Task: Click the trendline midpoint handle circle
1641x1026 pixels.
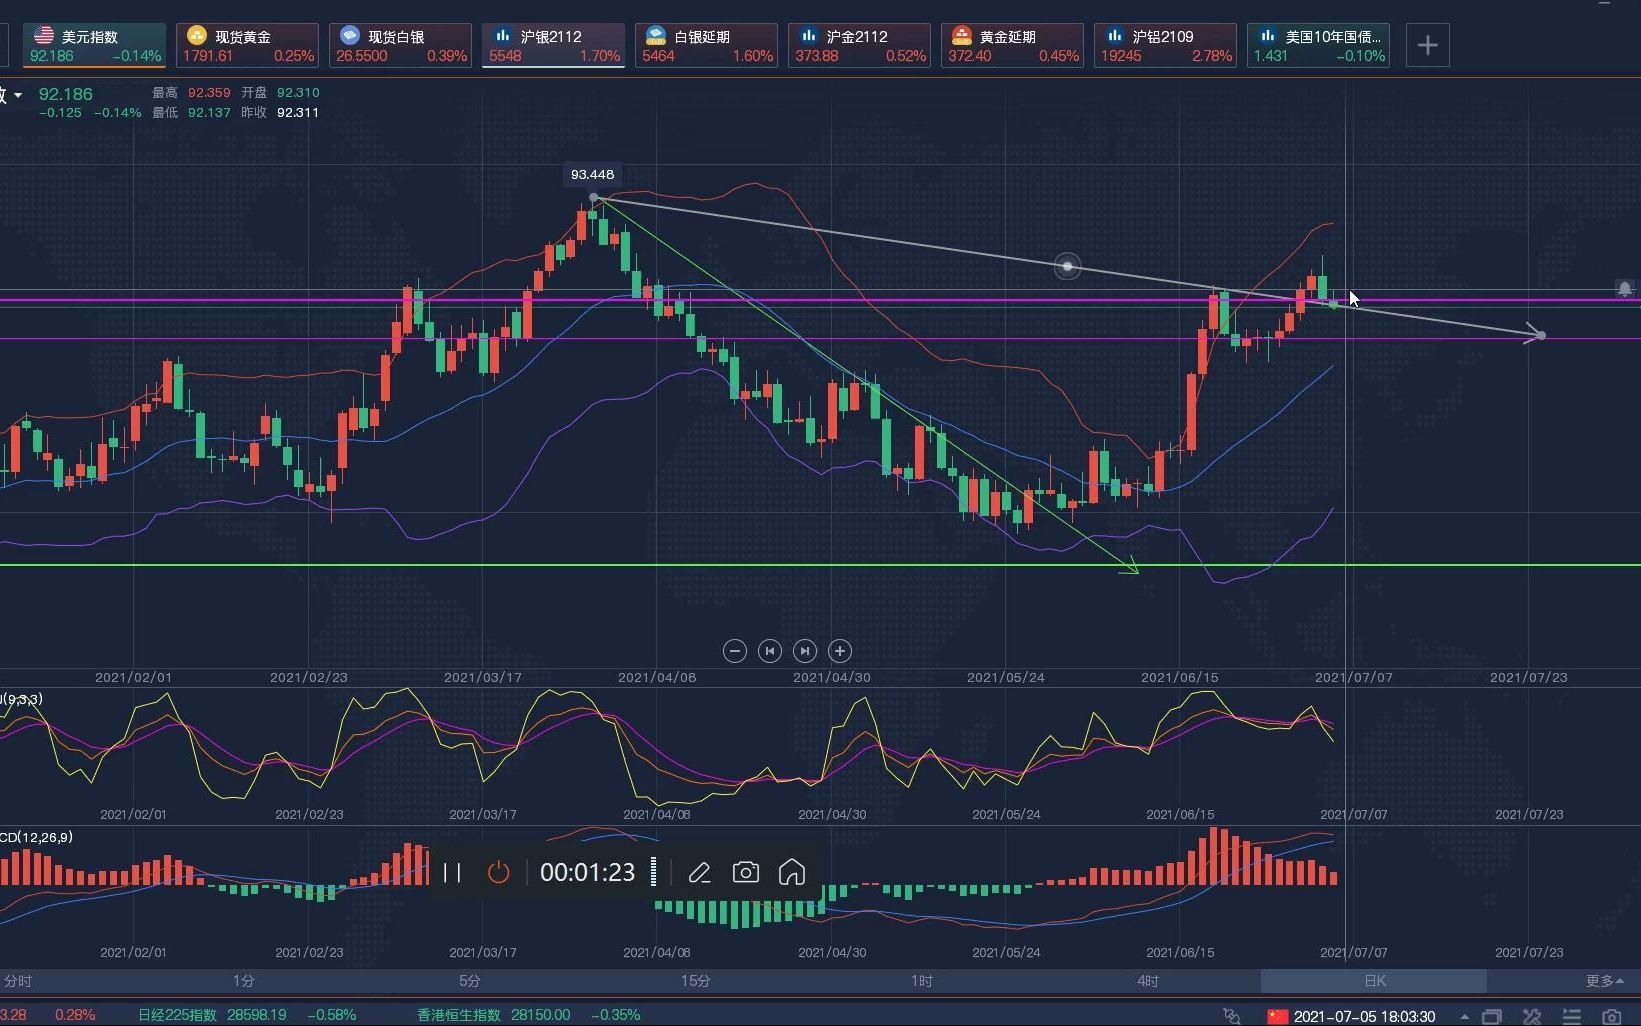Action: 1068,266
